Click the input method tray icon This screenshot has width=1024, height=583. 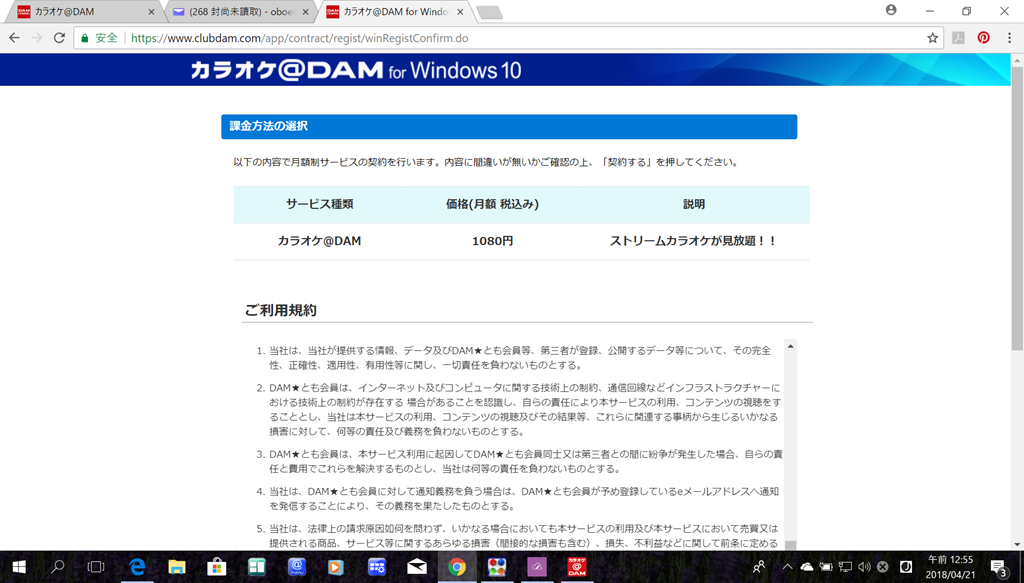click(x=906, y=567)
